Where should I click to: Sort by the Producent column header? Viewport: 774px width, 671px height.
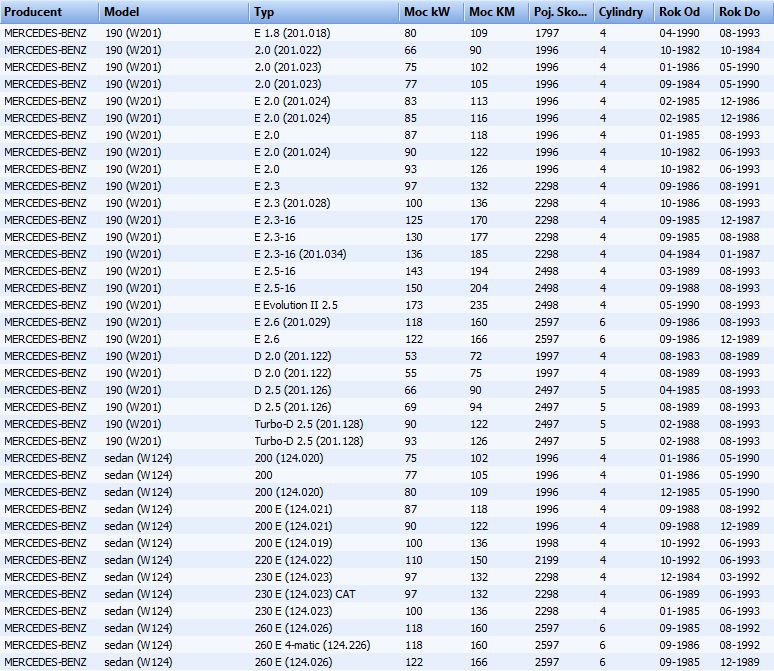[49, 12]
